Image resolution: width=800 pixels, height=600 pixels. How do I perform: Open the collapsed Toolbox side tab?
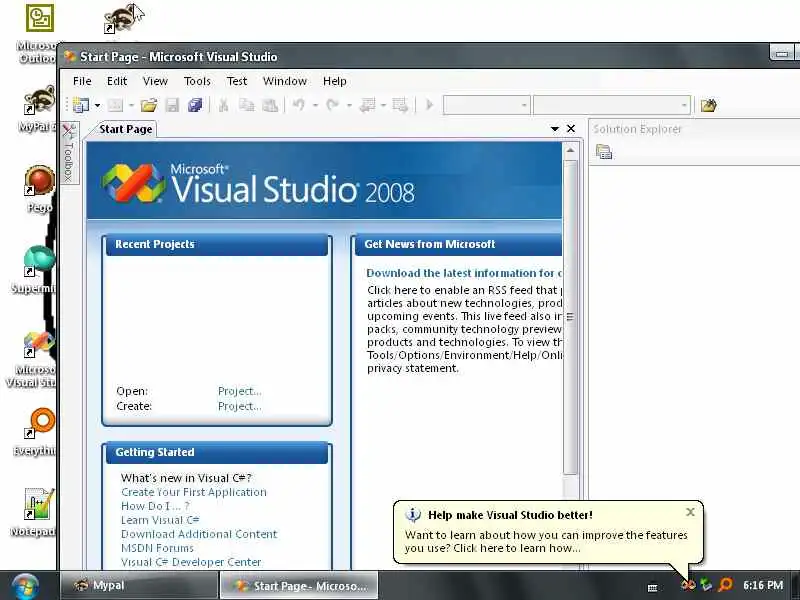69,152
